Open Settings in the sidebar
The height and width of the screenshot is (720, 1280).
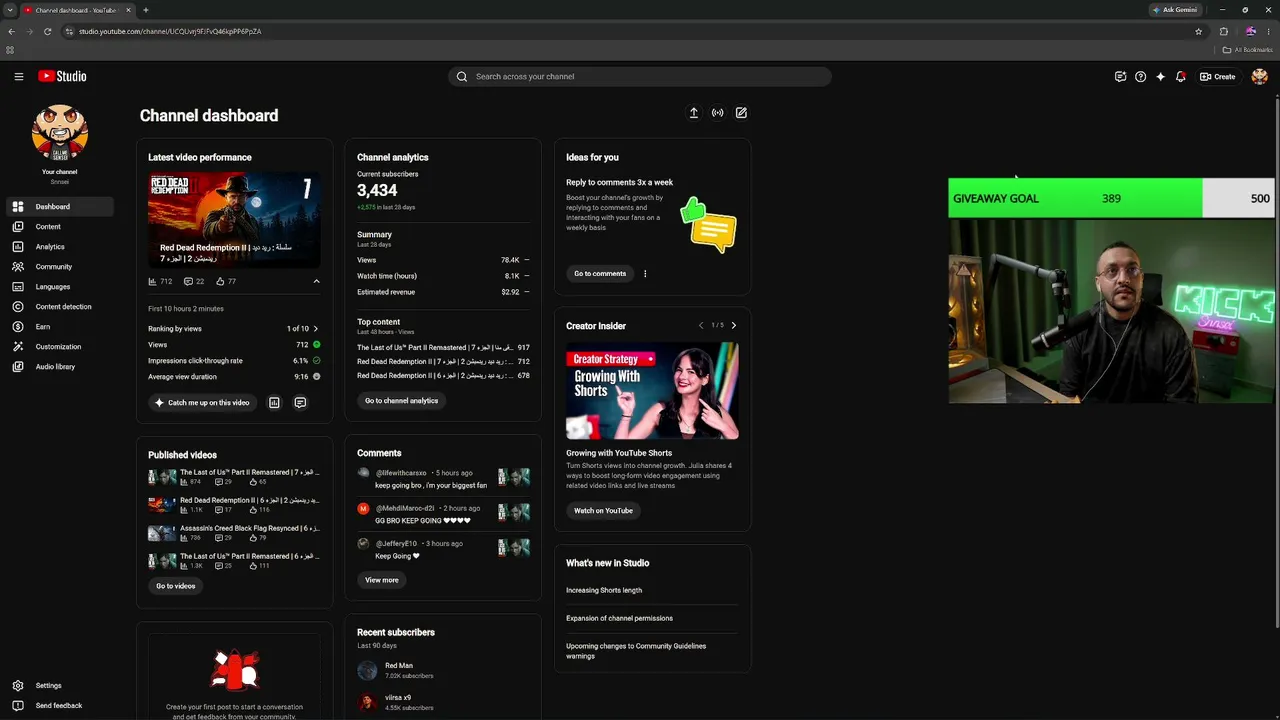pyautogui.click(x=60, y=686)
